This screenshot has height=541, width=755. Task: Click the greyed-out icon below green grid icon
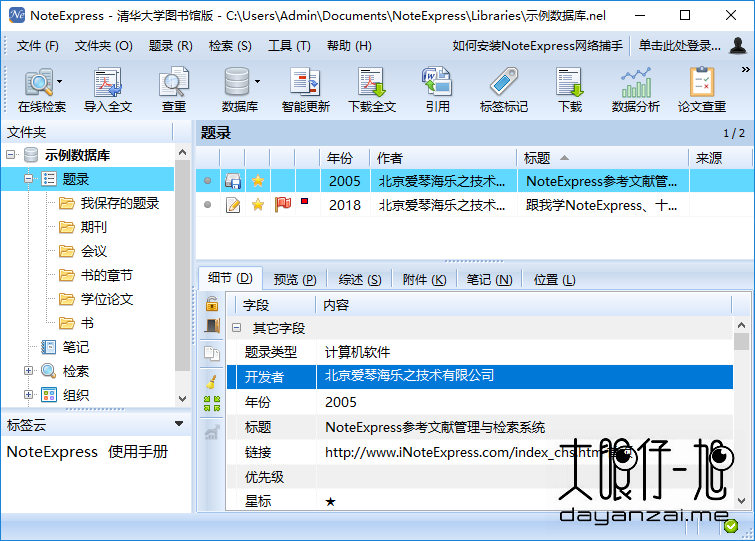pyautogui.click(x=212, y=432)
